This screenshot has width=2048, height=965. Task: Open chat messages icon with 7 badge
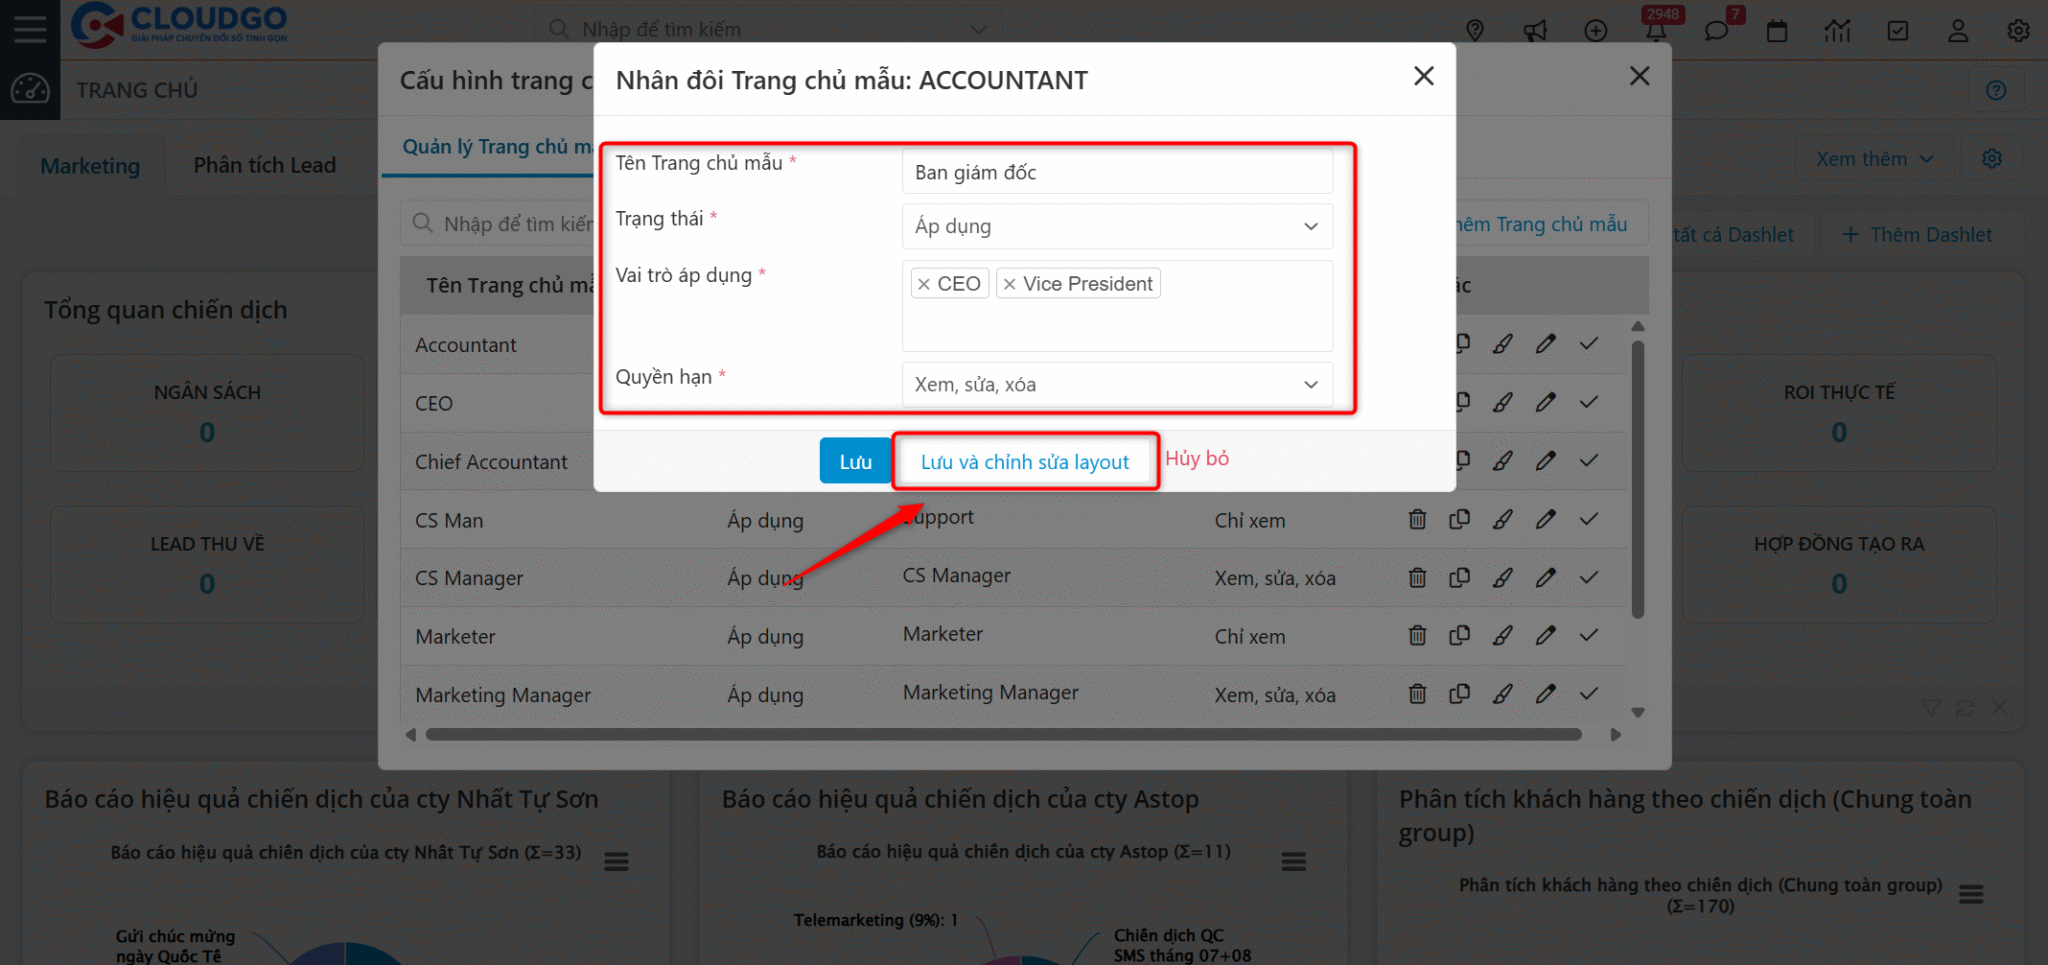pos(1717,30)
